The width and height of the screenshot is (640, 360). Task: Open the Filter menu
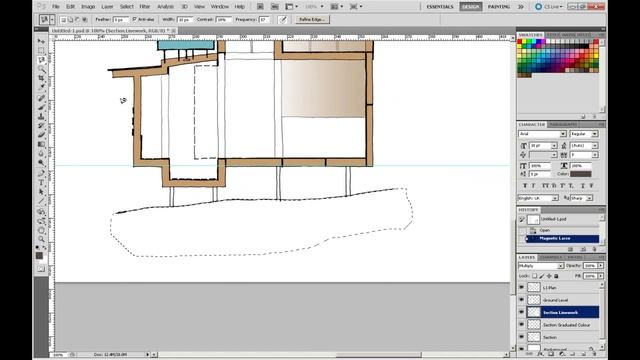pos(144,7)
